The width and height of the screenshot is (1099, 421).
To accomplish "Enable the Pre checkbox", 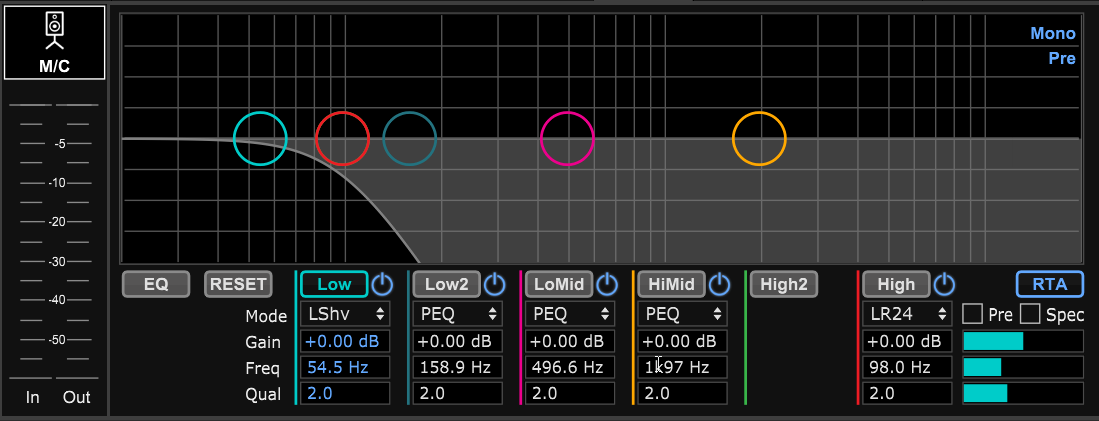I will tap(972, 314).
